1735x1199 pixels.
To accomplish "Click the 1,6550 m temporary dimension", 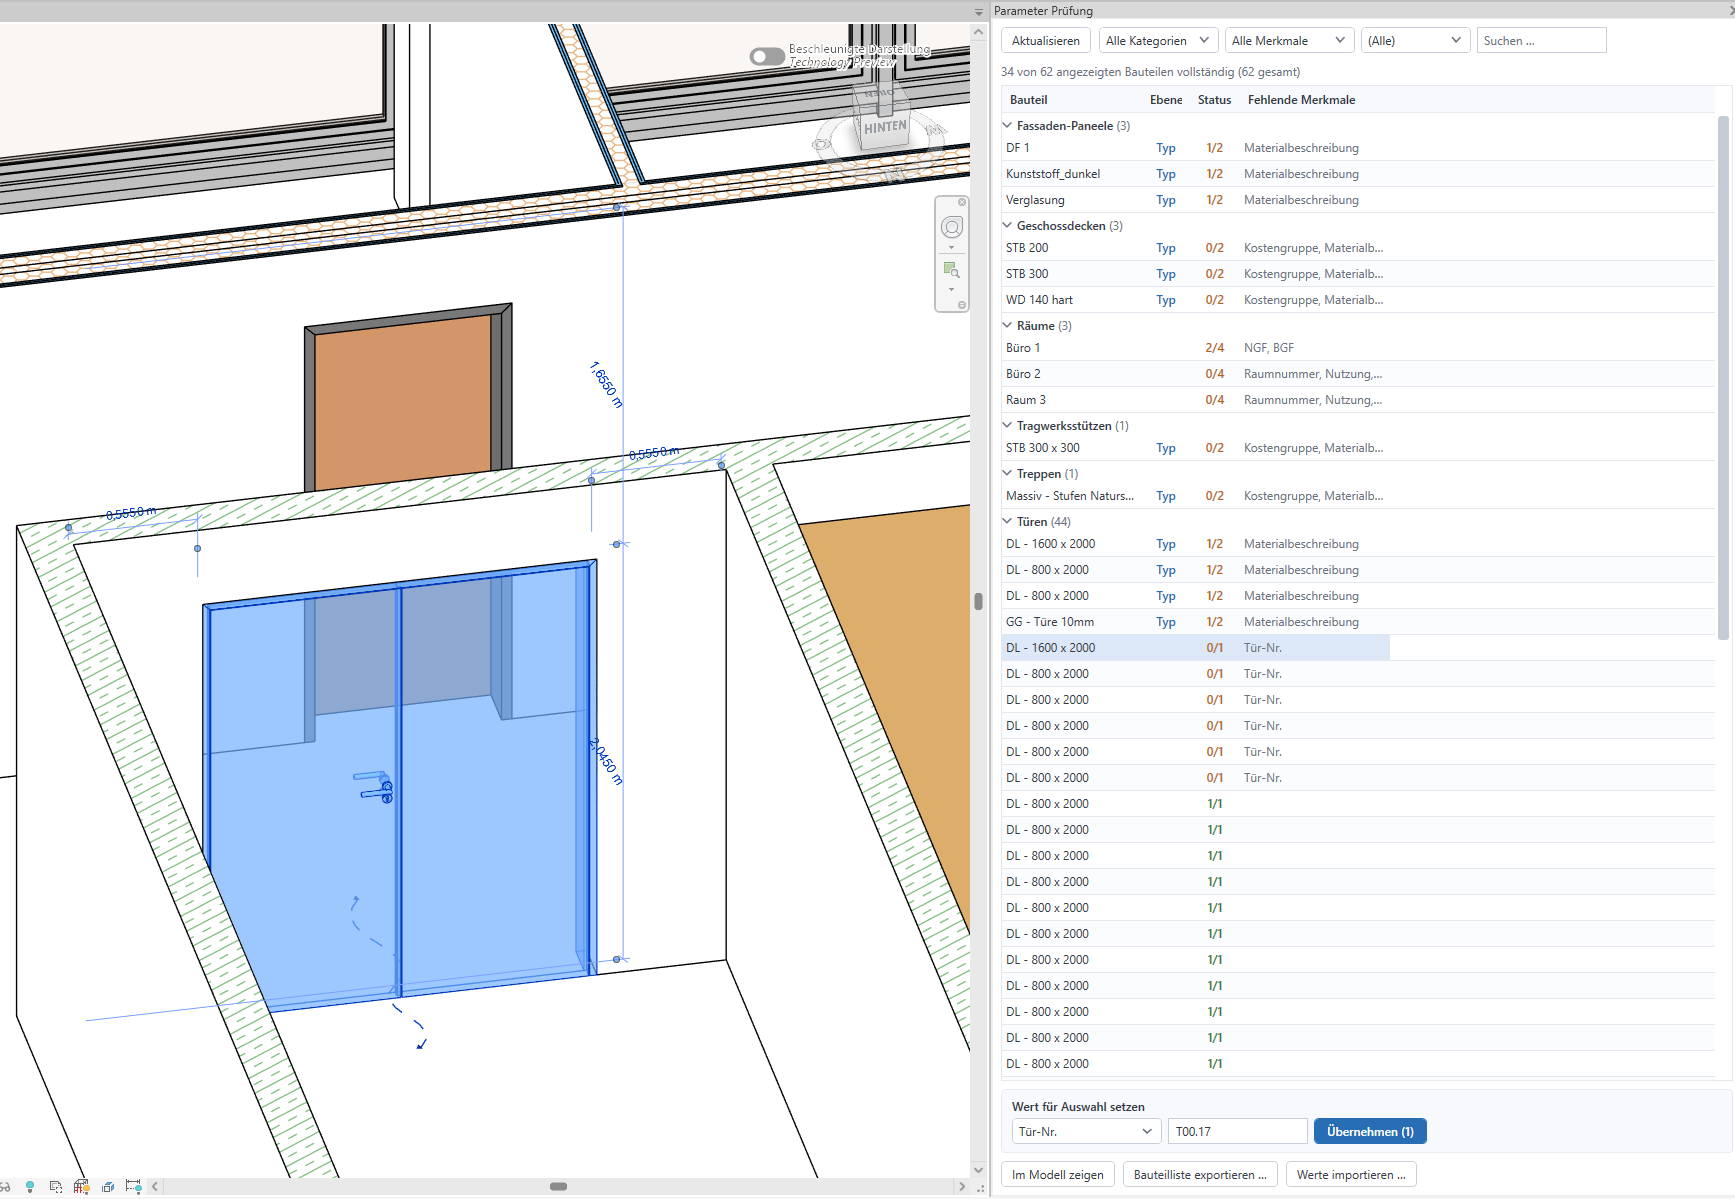I will (606, 385).
